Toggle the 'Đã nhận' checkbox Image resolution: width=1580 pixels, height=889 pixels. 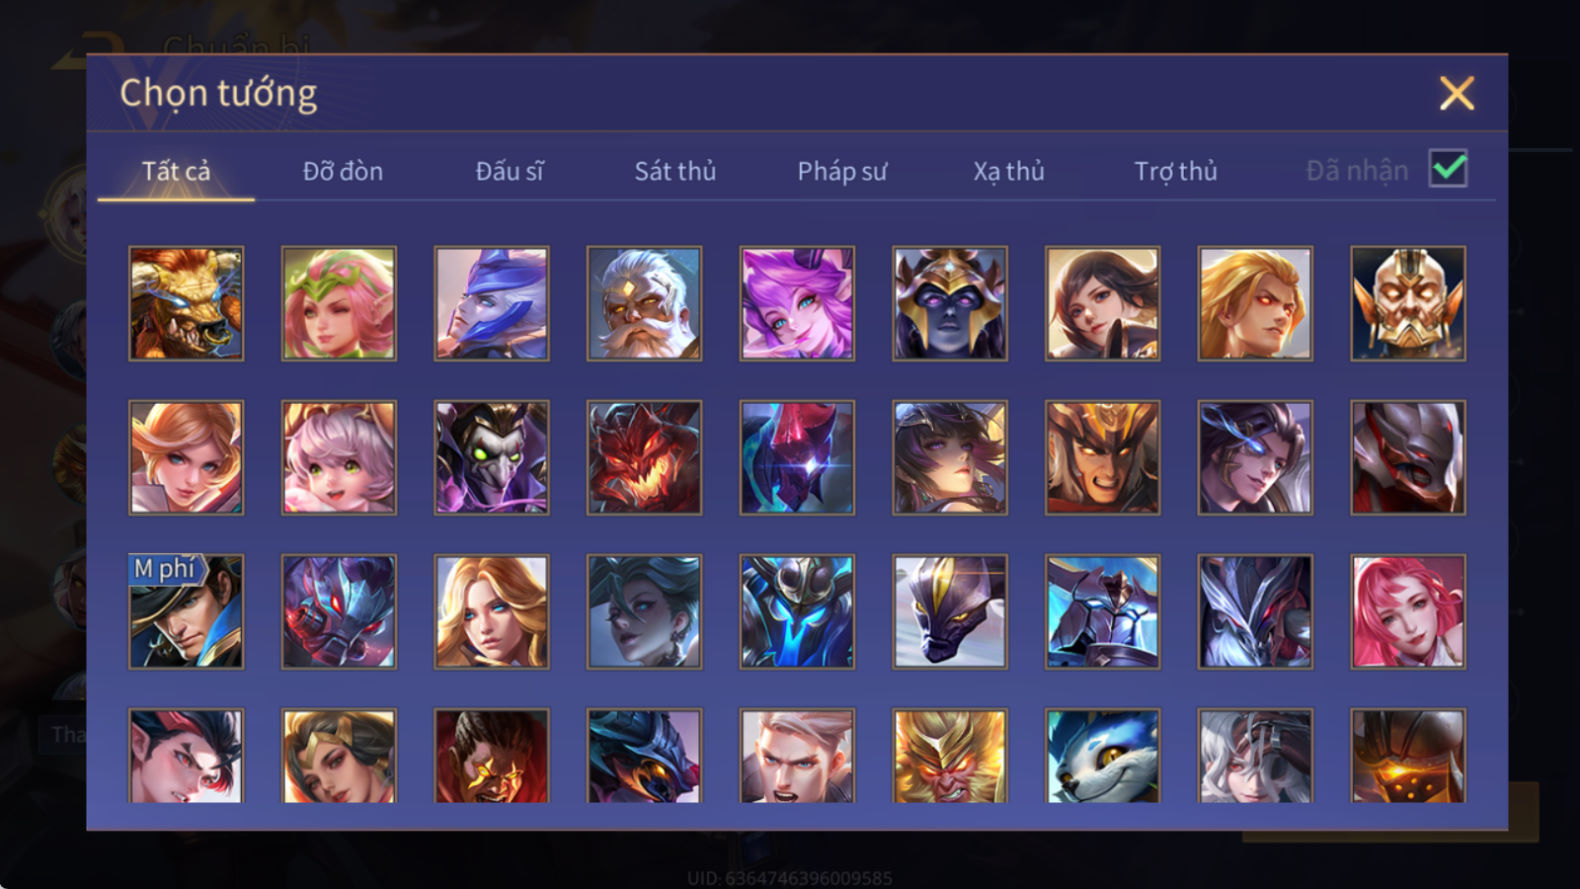[1448, 169]
